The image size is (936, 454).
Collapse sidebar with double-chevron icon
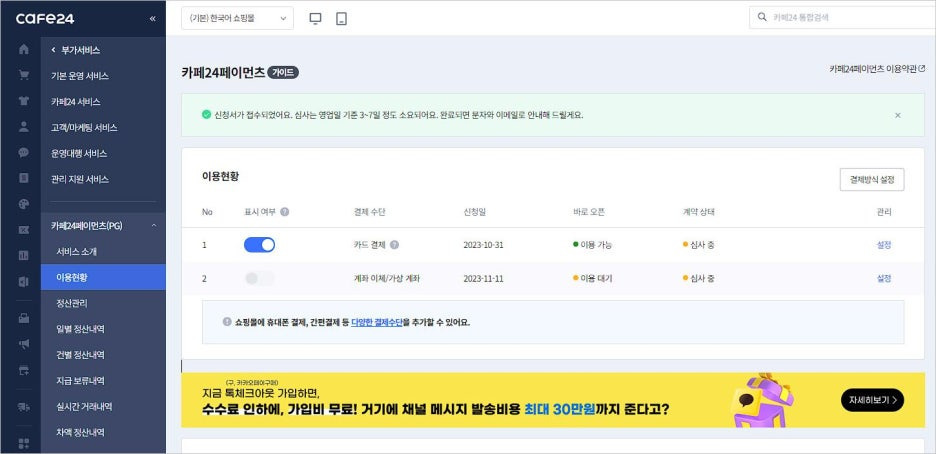[x=152, y=18]
